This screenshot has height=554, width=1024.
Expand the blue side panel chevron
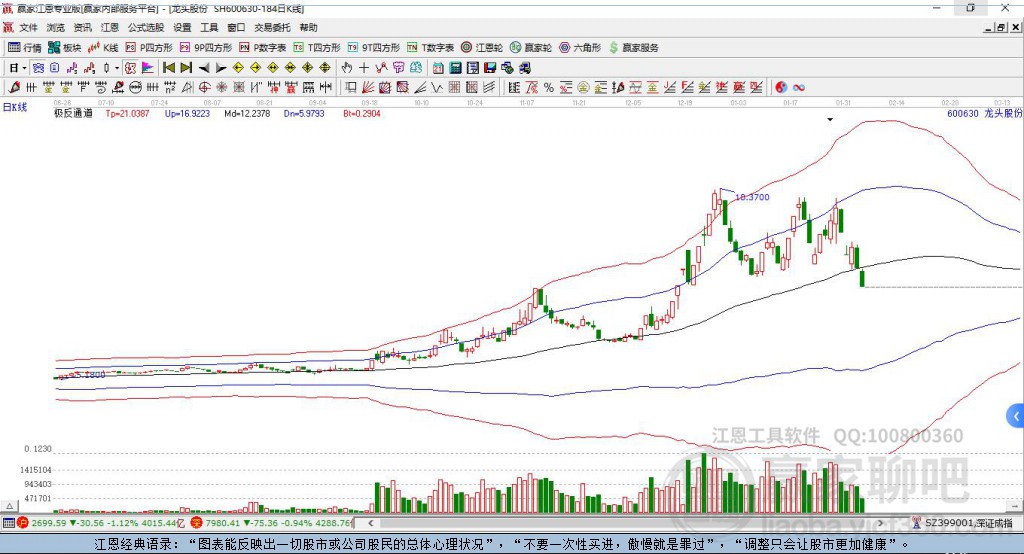[x=1016, y=416]
